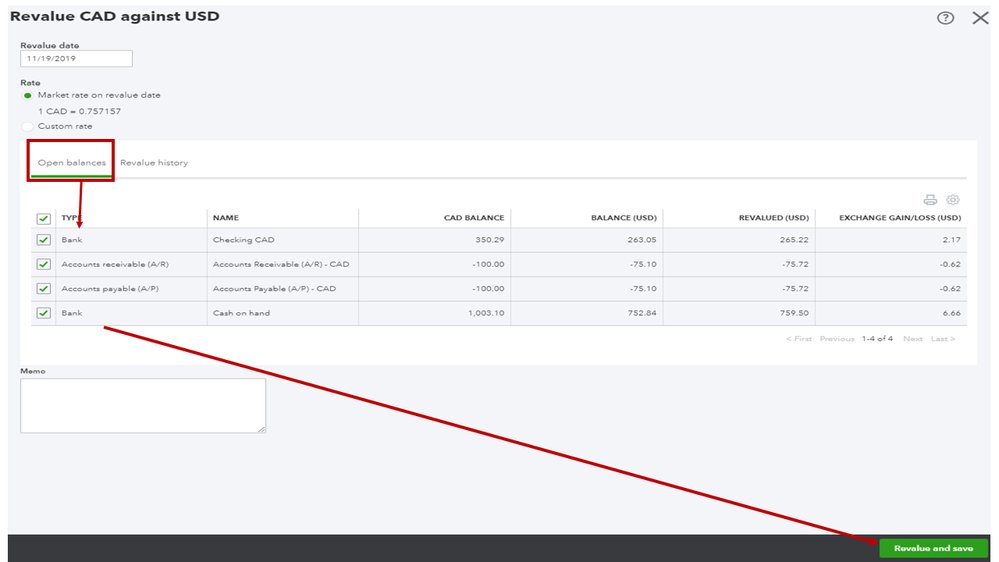Select the Cash on hand name cell

click(x=241, y=313)
